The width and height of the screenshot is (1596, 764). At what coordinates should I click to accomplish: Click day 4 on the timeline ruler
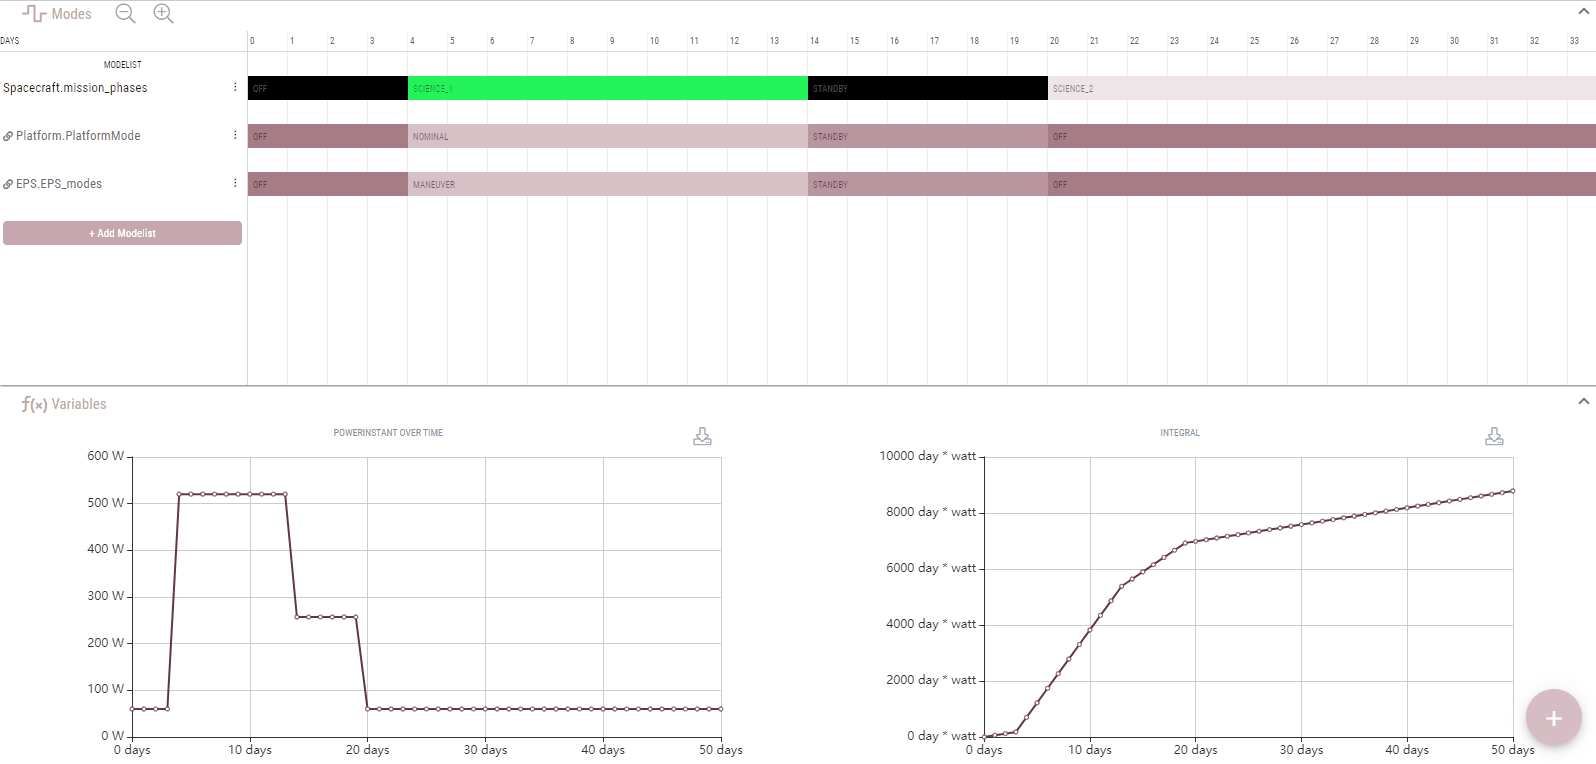[x=412, y=41]
